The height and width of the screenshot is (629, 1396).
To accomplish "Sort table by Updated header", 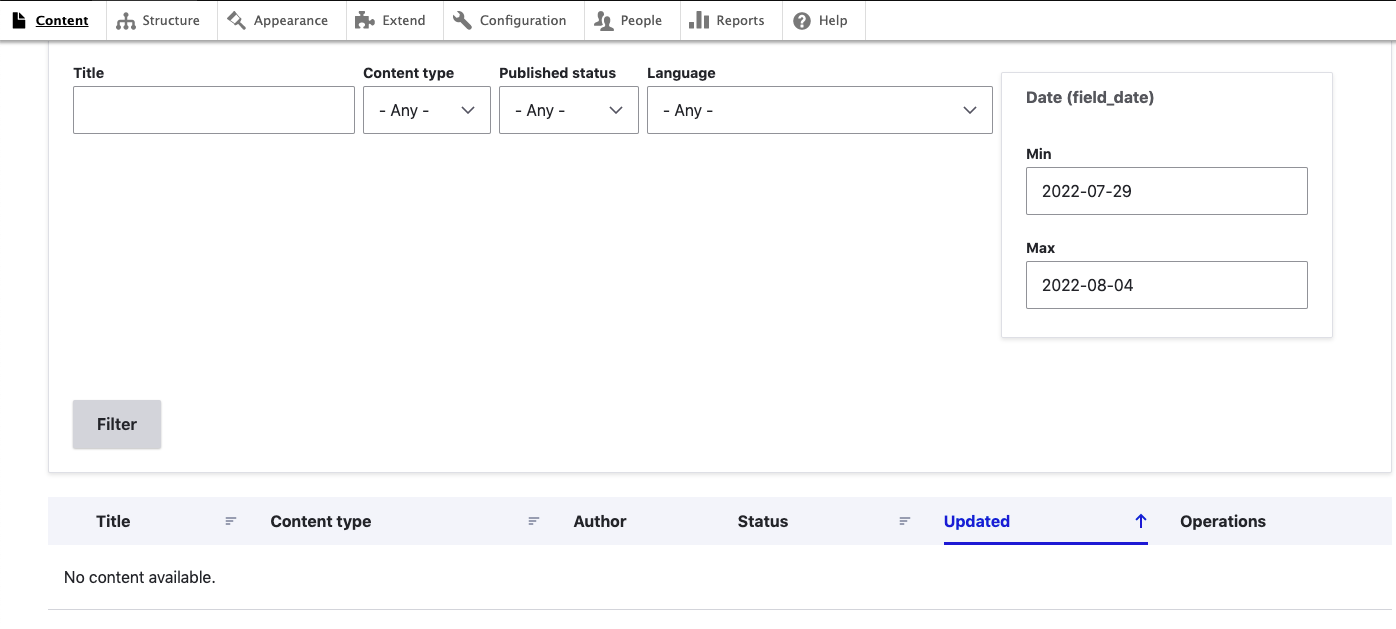I will click(977, 521).
